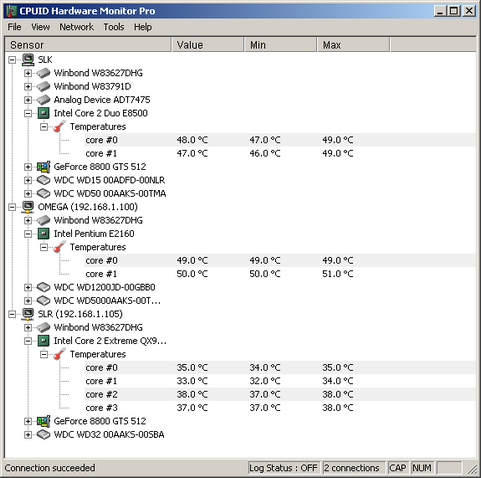
Task: Click the SLR network computer icon
Action: coord(28,314)
